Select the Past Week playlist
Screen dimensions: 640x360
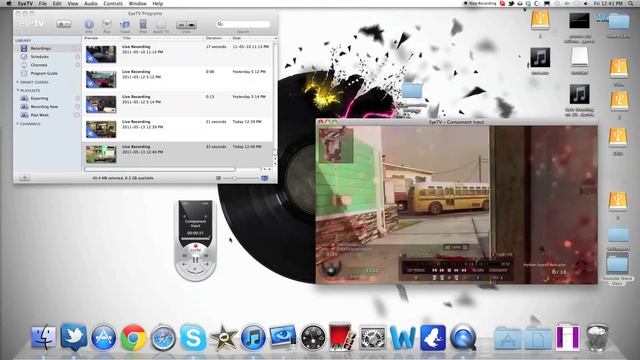click(x=47, y=115)
